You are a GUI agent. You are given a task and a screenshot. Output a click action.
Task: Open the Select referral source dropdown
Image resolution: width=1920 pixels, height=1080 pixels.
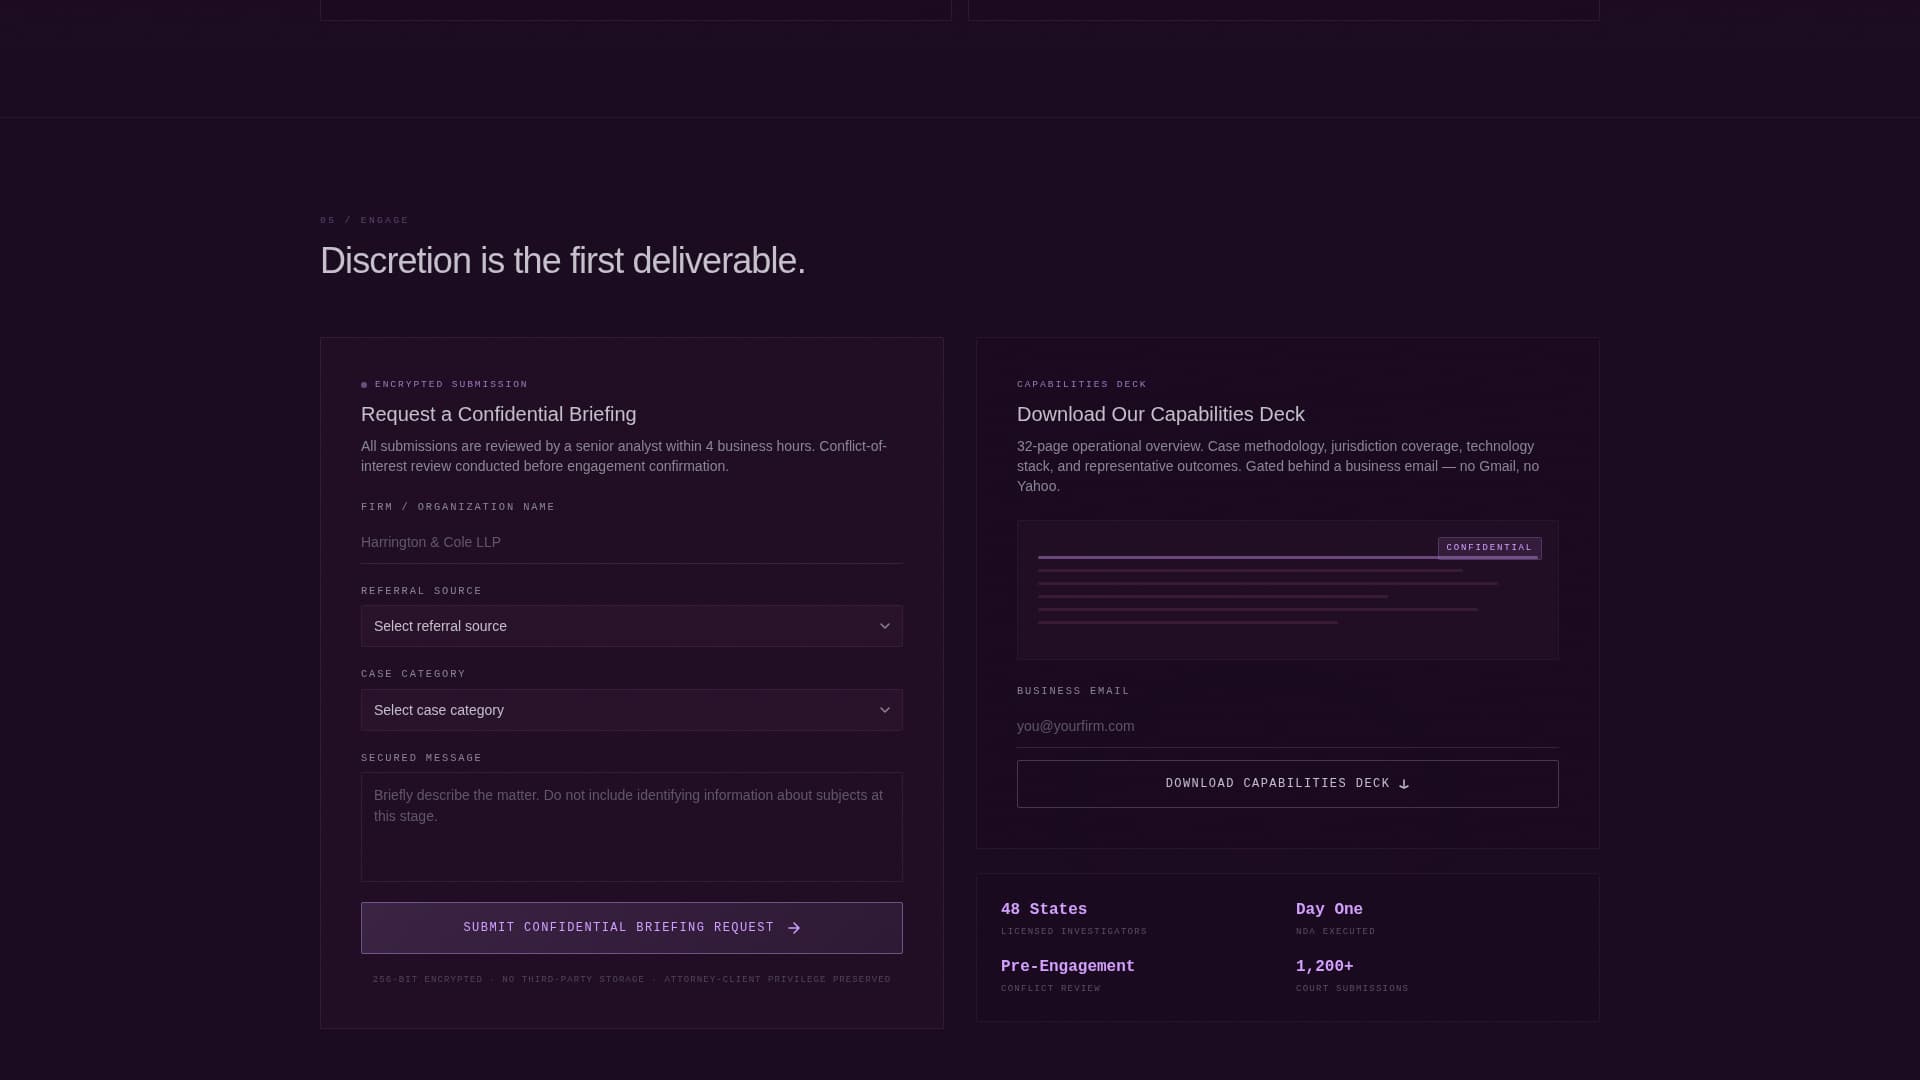(631, 626)
